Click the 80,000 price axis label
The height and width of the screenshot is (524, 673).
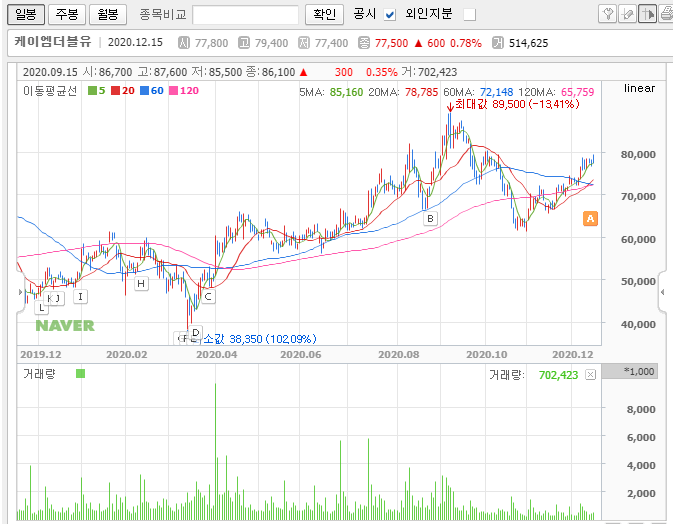[x=638, y=154]
